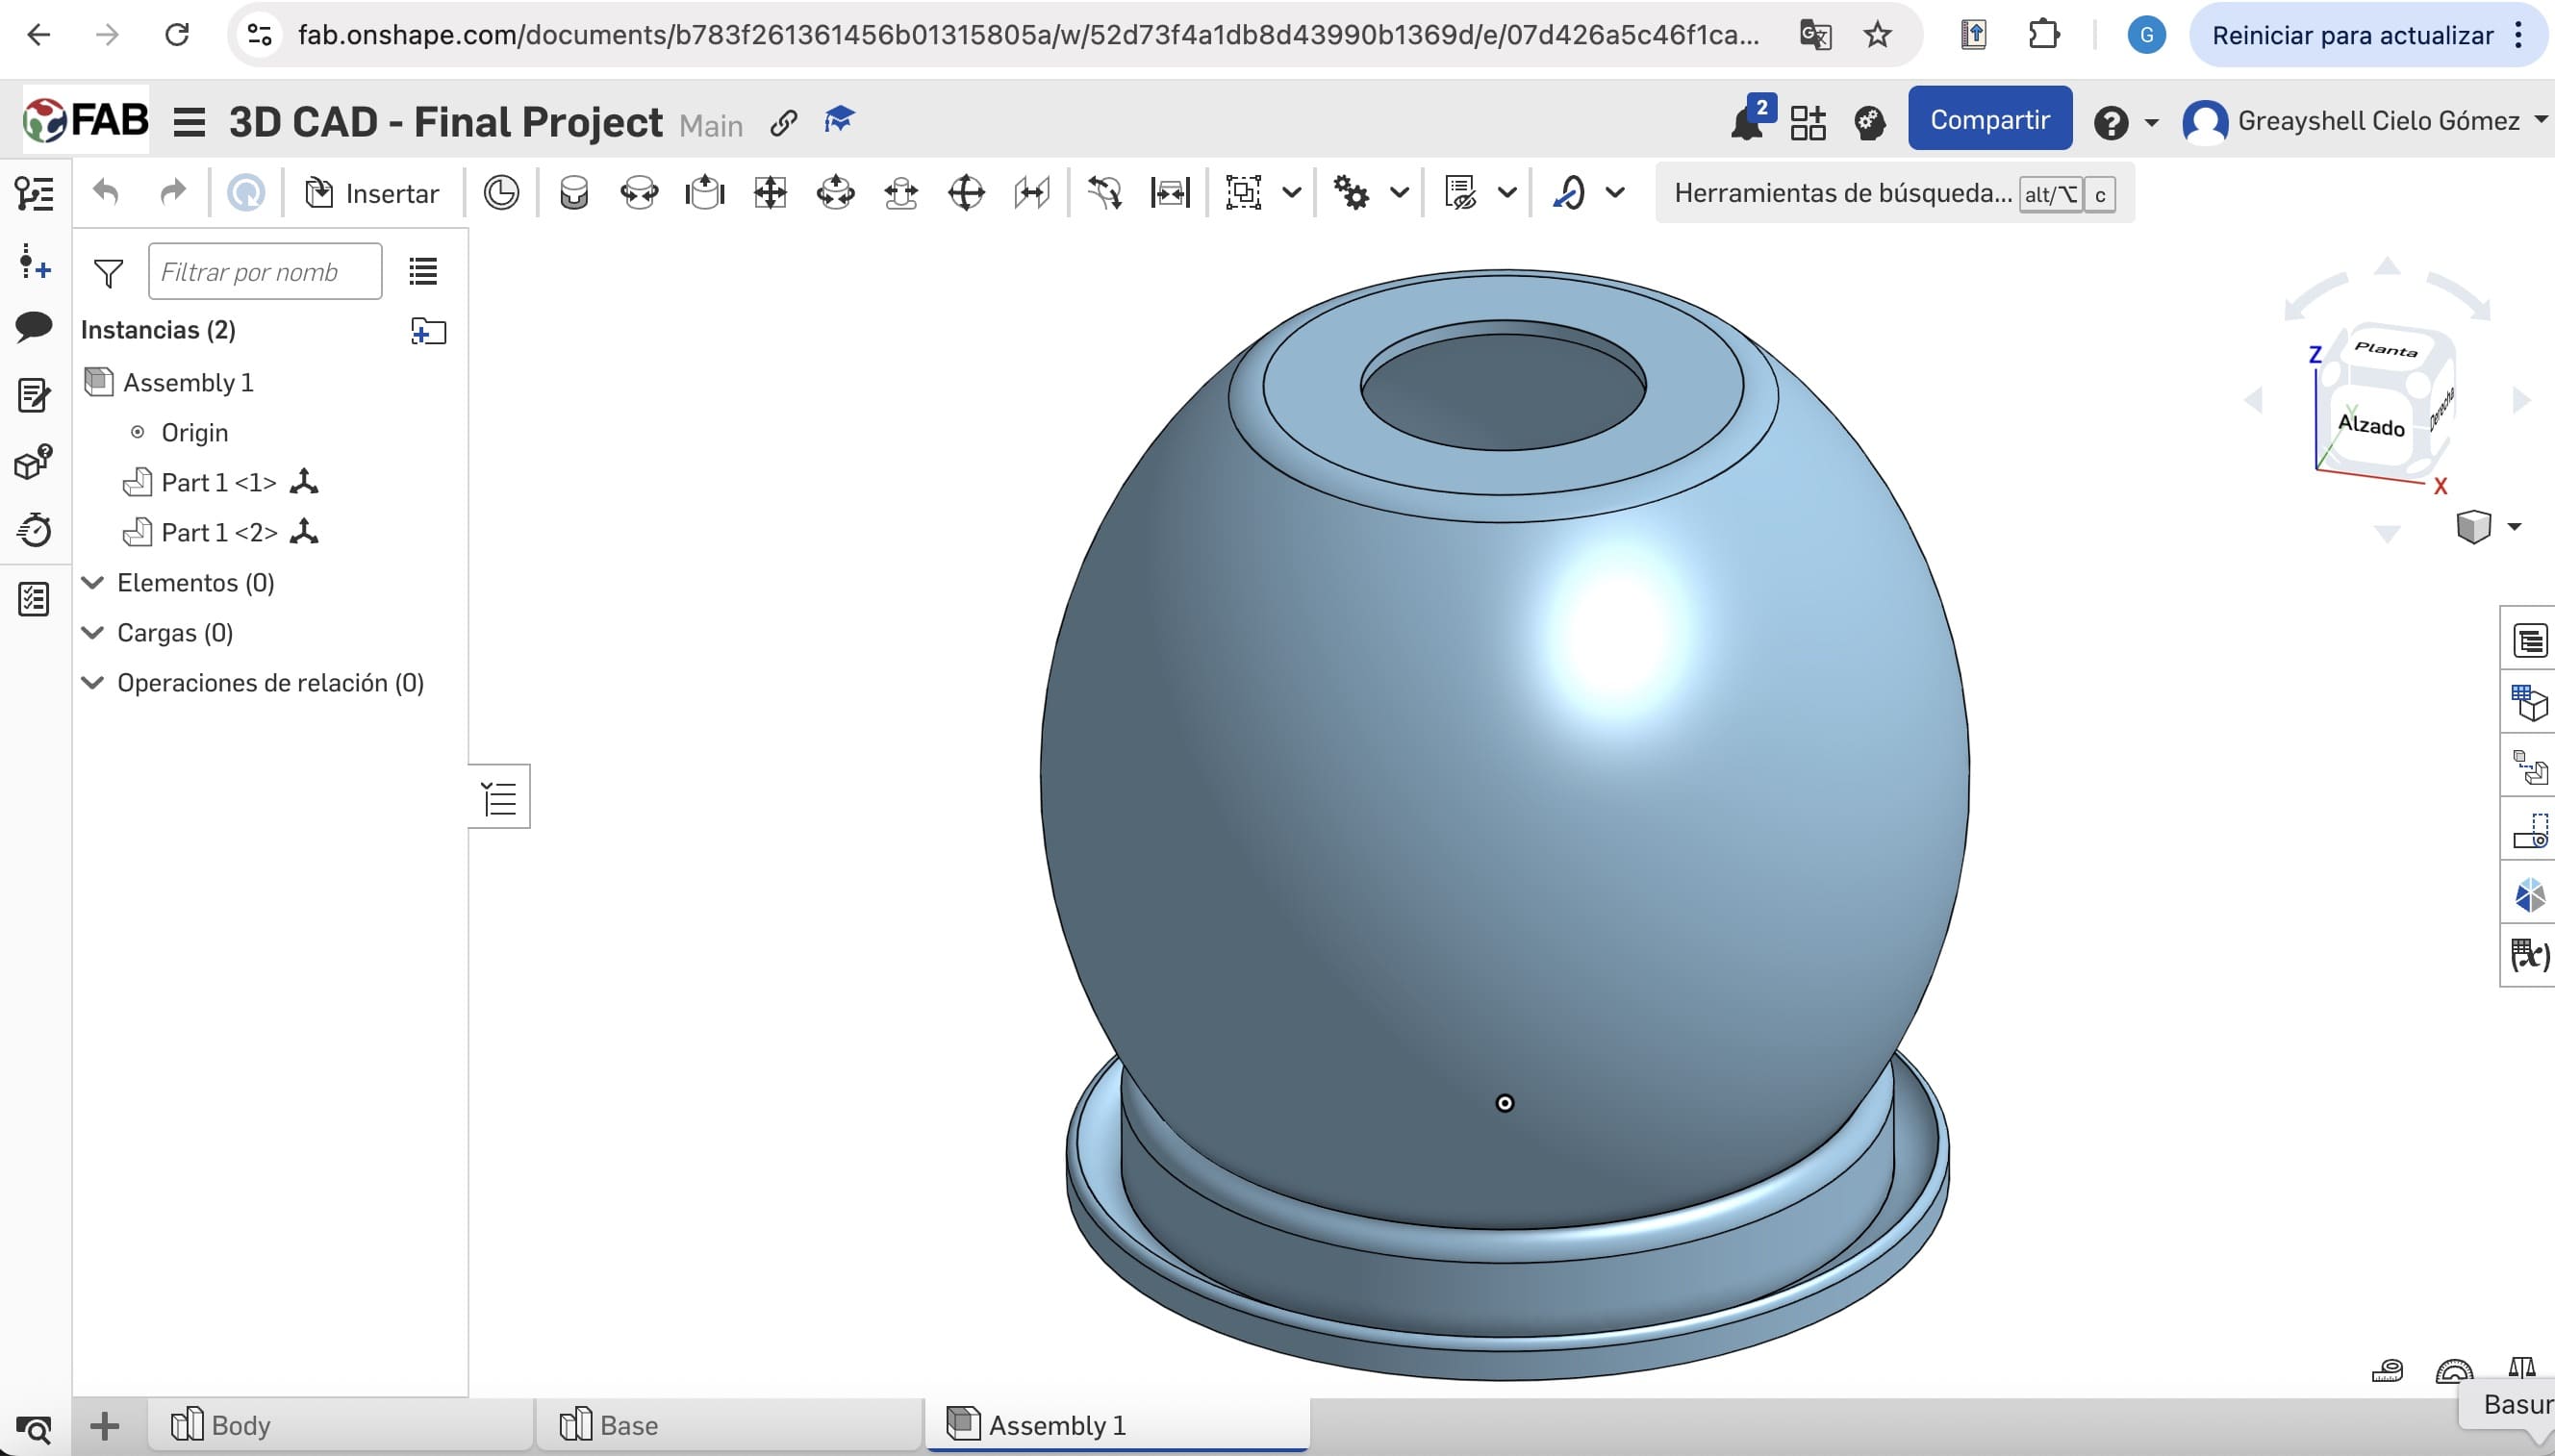2555x1456 pixels.
Task: Toggle the instance list view icon
Action: (423, 271)
